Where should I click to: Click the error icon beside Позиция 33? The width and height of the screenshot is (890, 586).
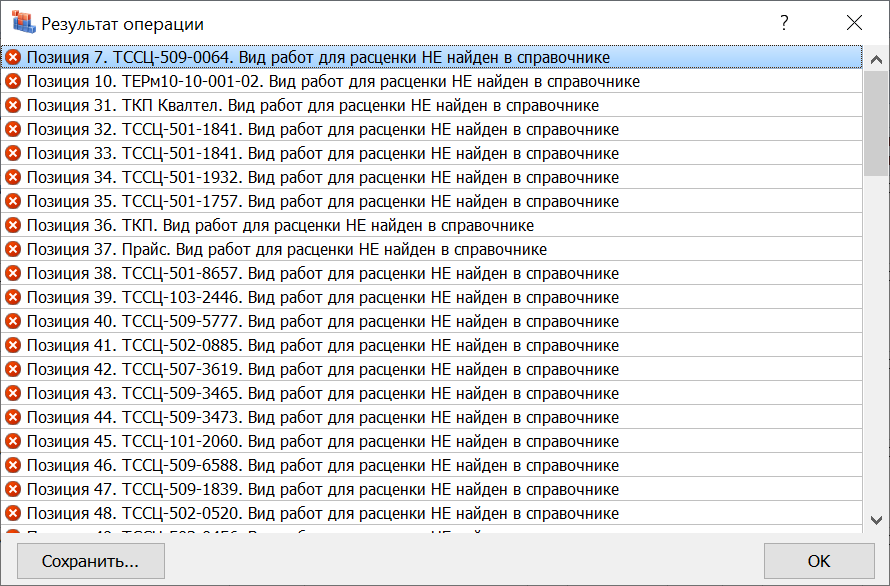point(13,153)
